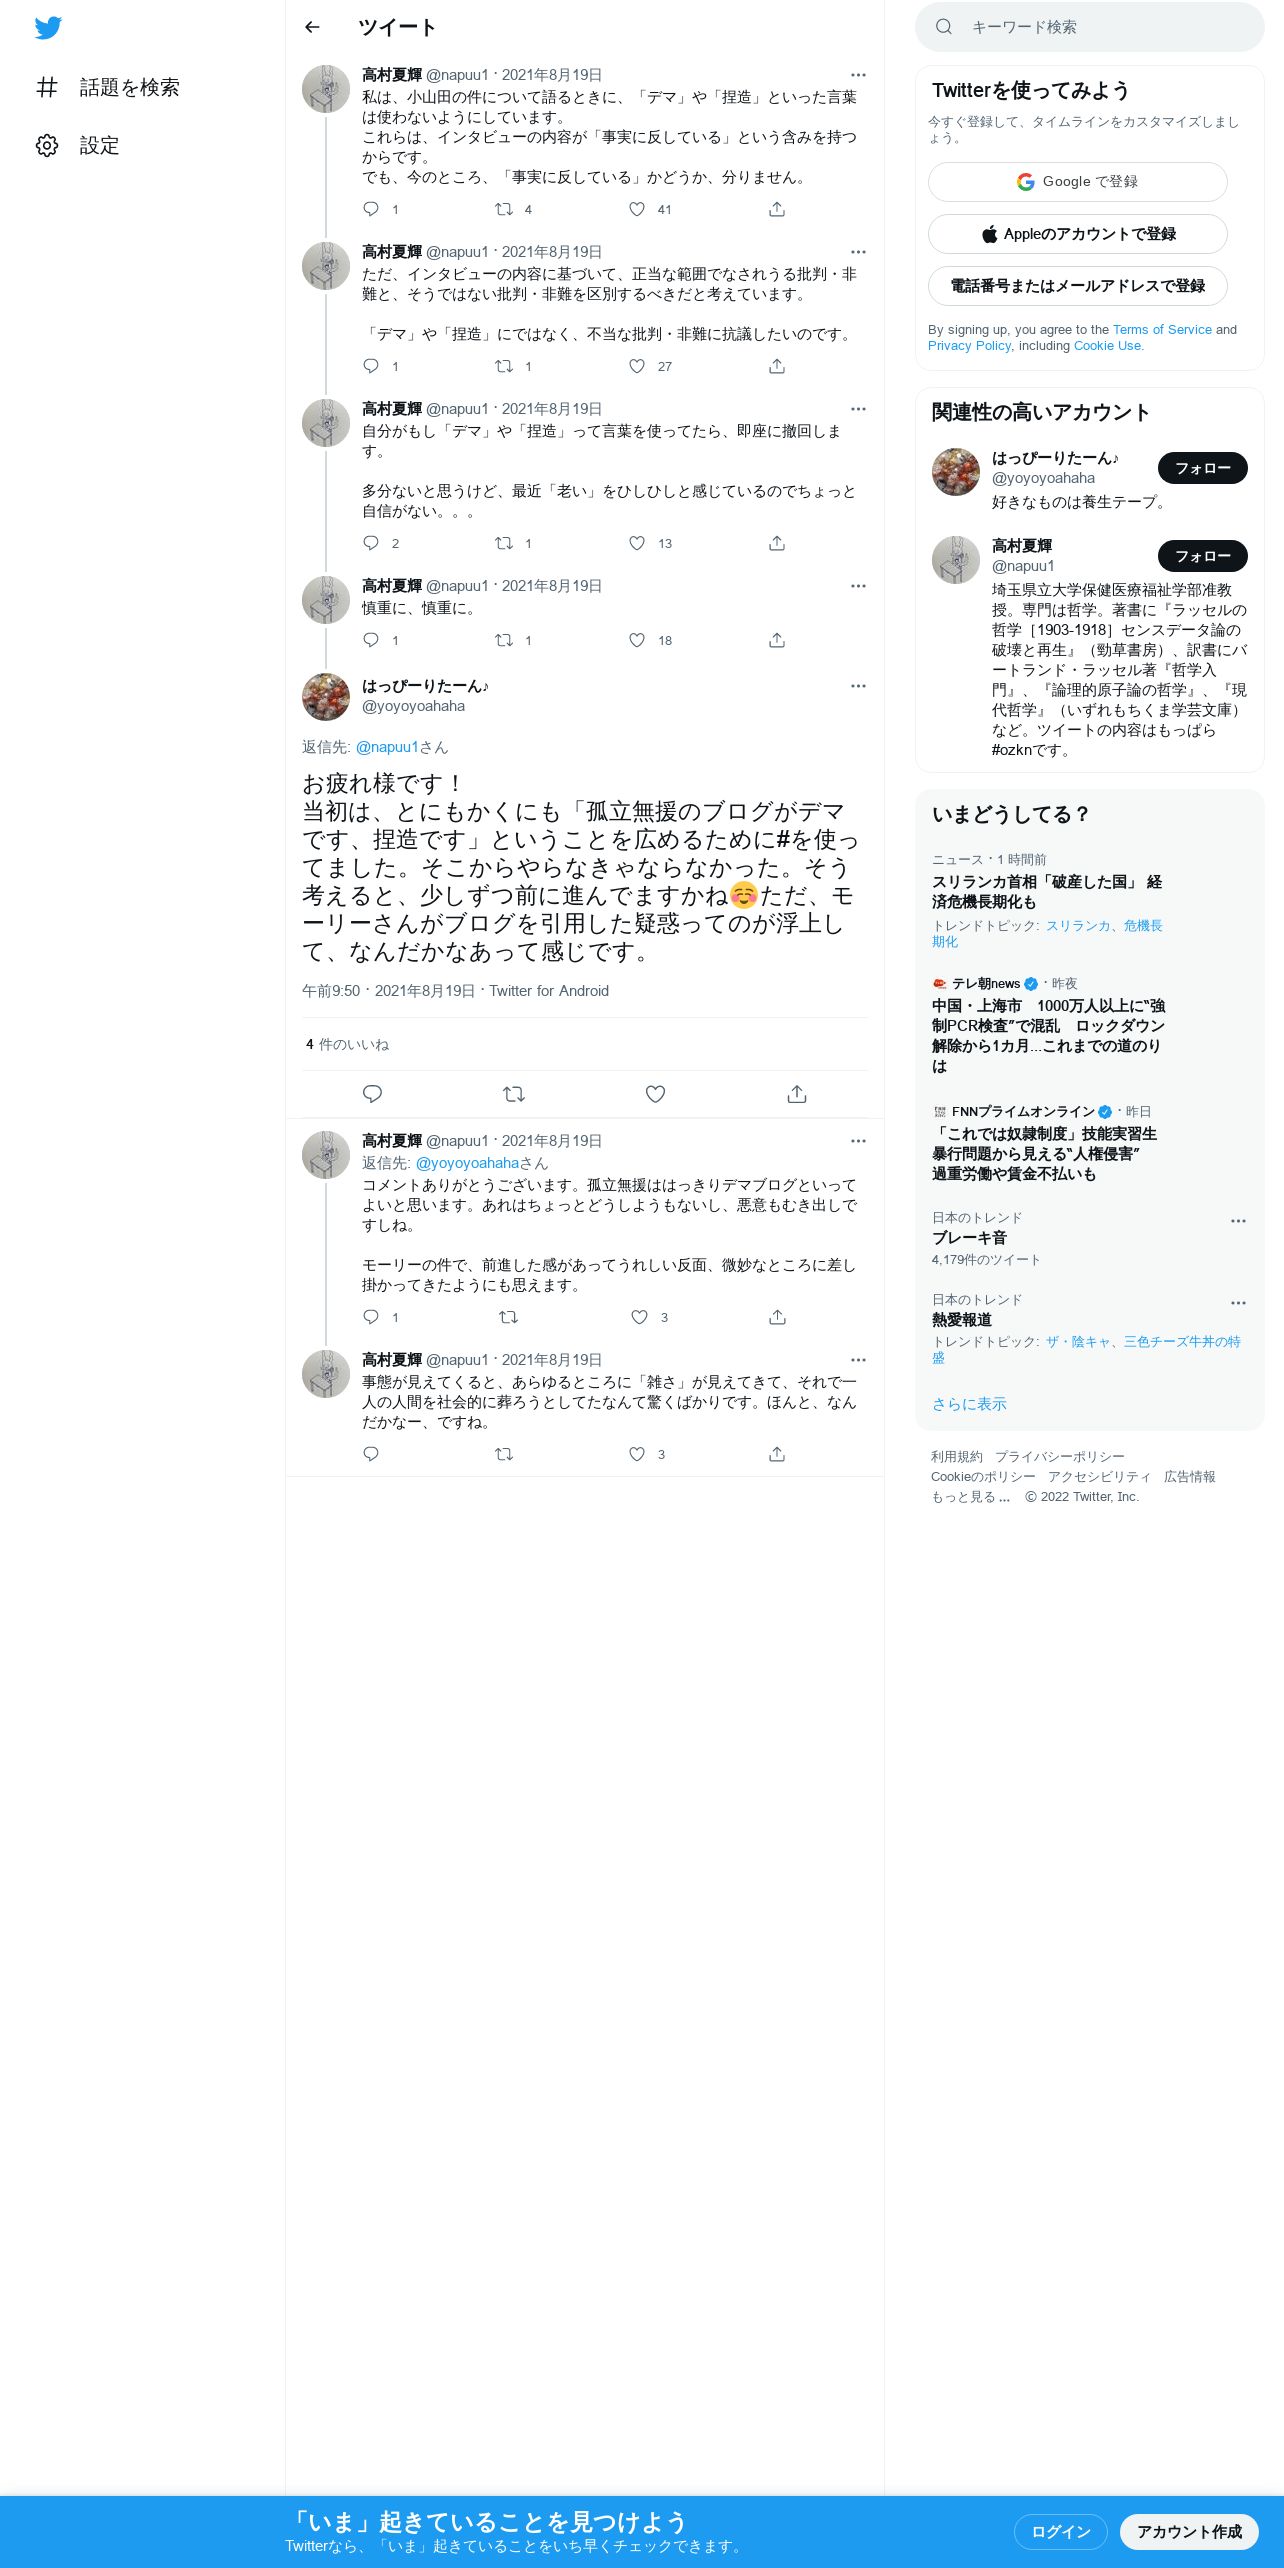This screenshot has width=1284, height=2568.
Task: Select 設定 in left navigation
Action: [x=99, y=146]
